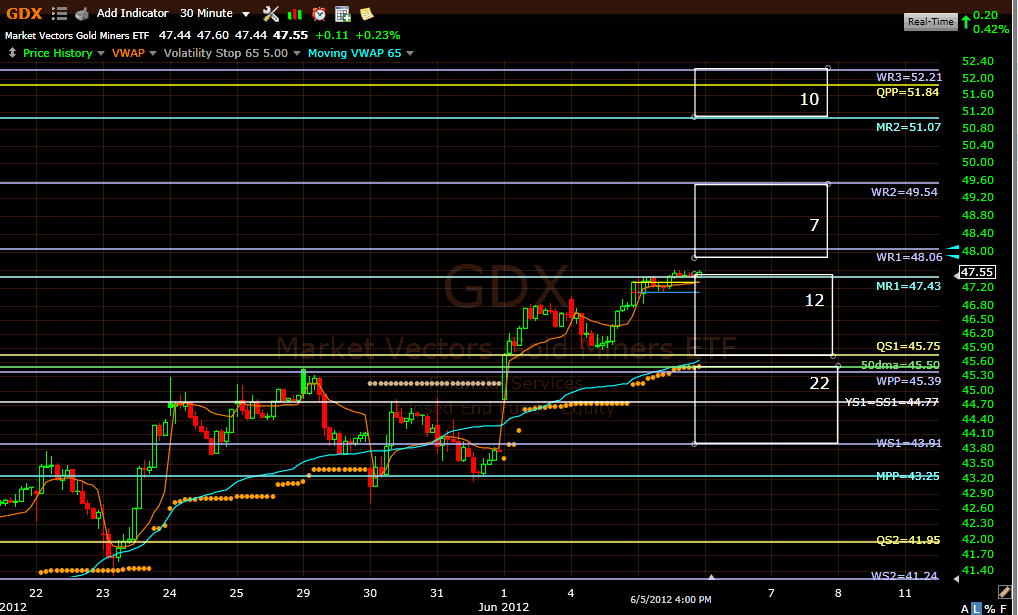Click the WS2=41.24 pivot label

(x=904, y=576)
